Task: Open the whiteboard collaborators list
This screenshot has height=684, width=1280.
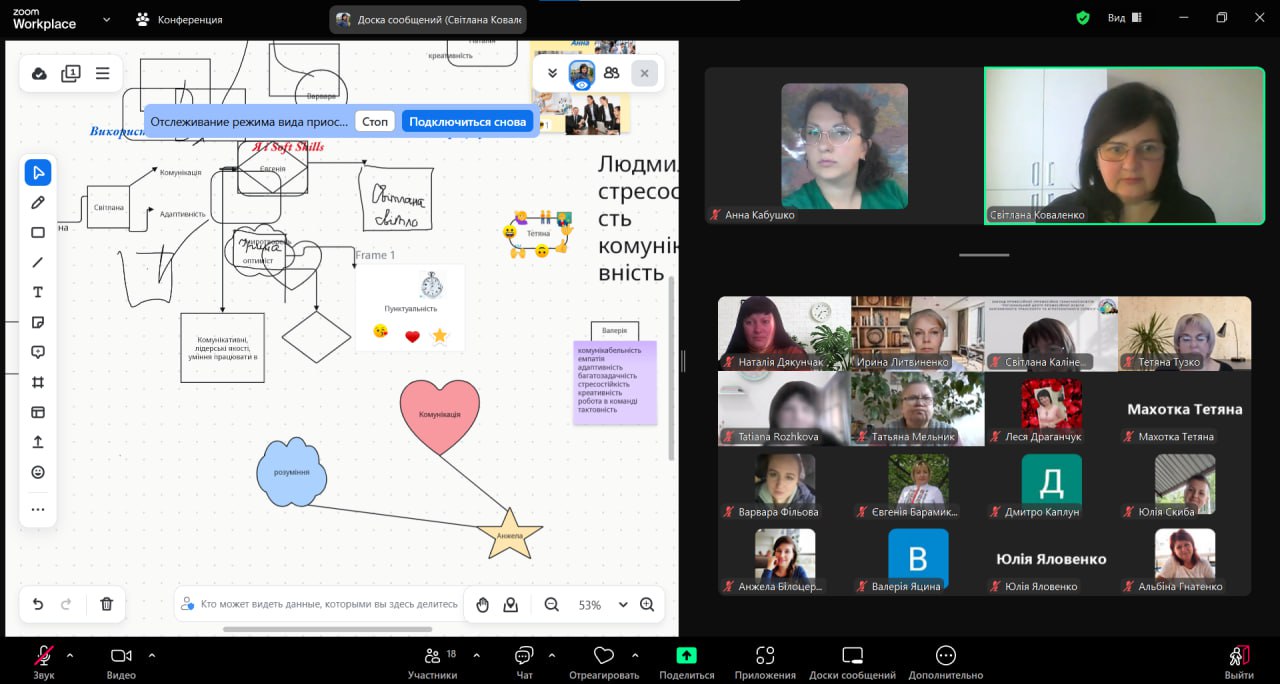Action: click(612, 73)
